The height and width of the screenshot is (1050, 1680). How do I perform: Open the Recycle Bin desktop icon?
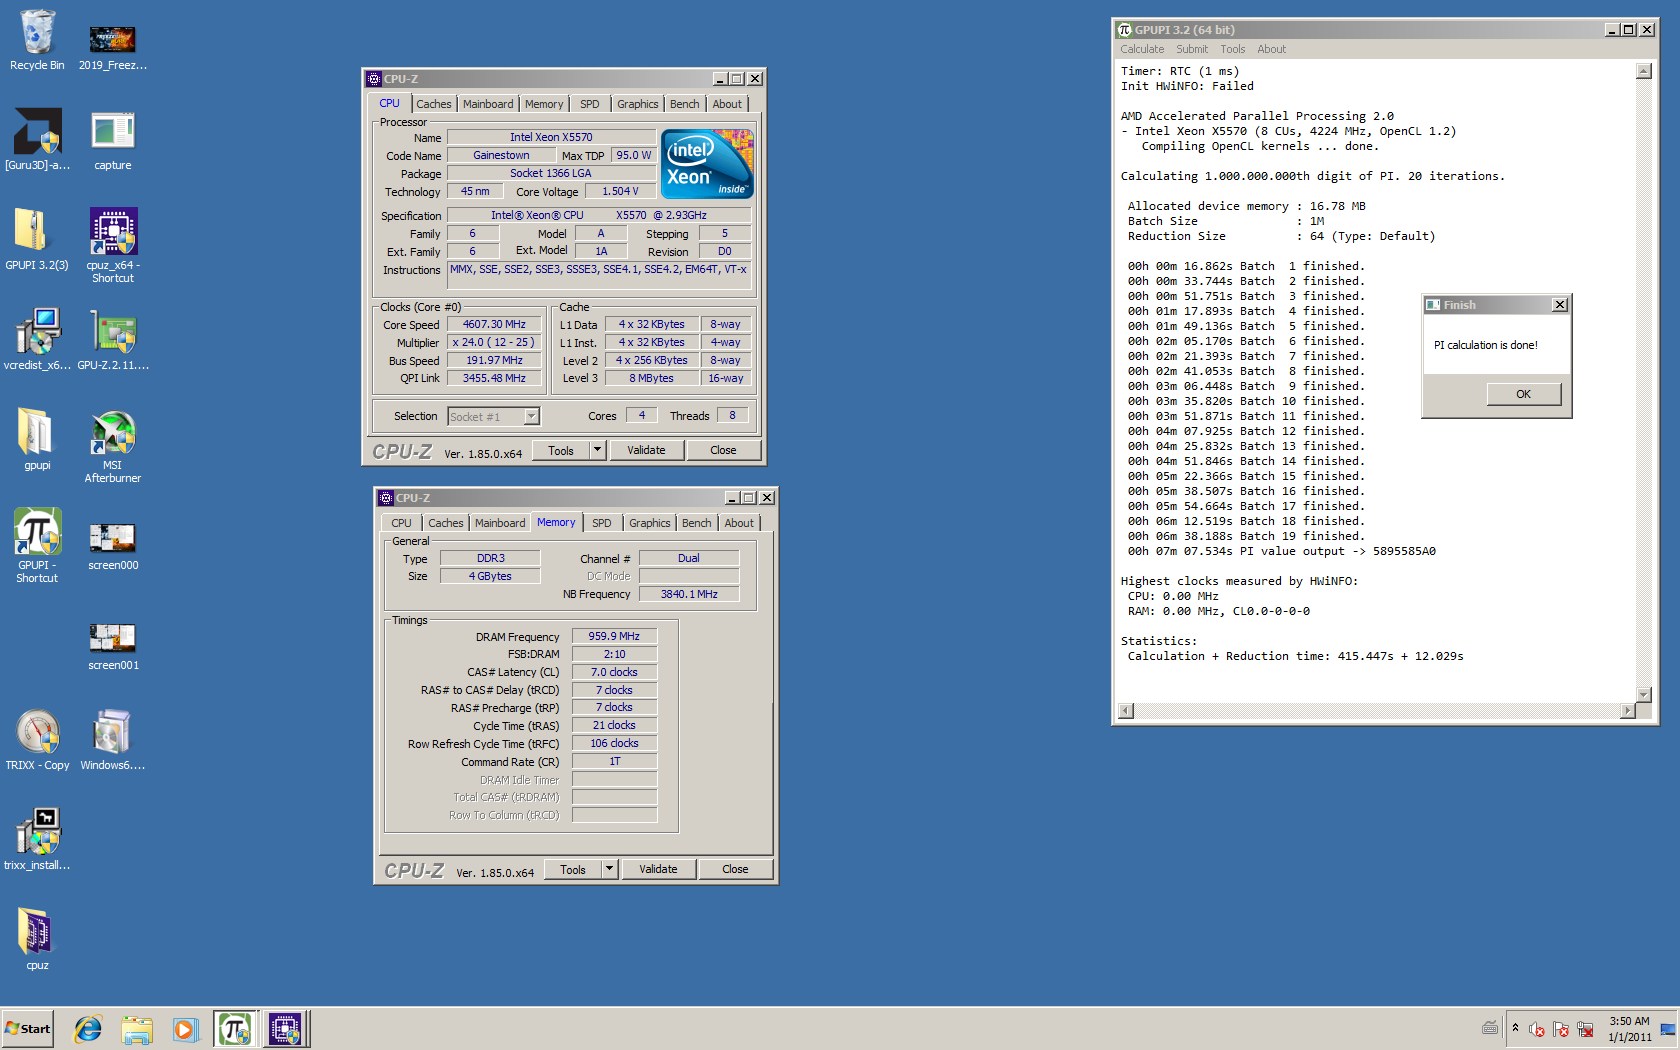point(37,40)
